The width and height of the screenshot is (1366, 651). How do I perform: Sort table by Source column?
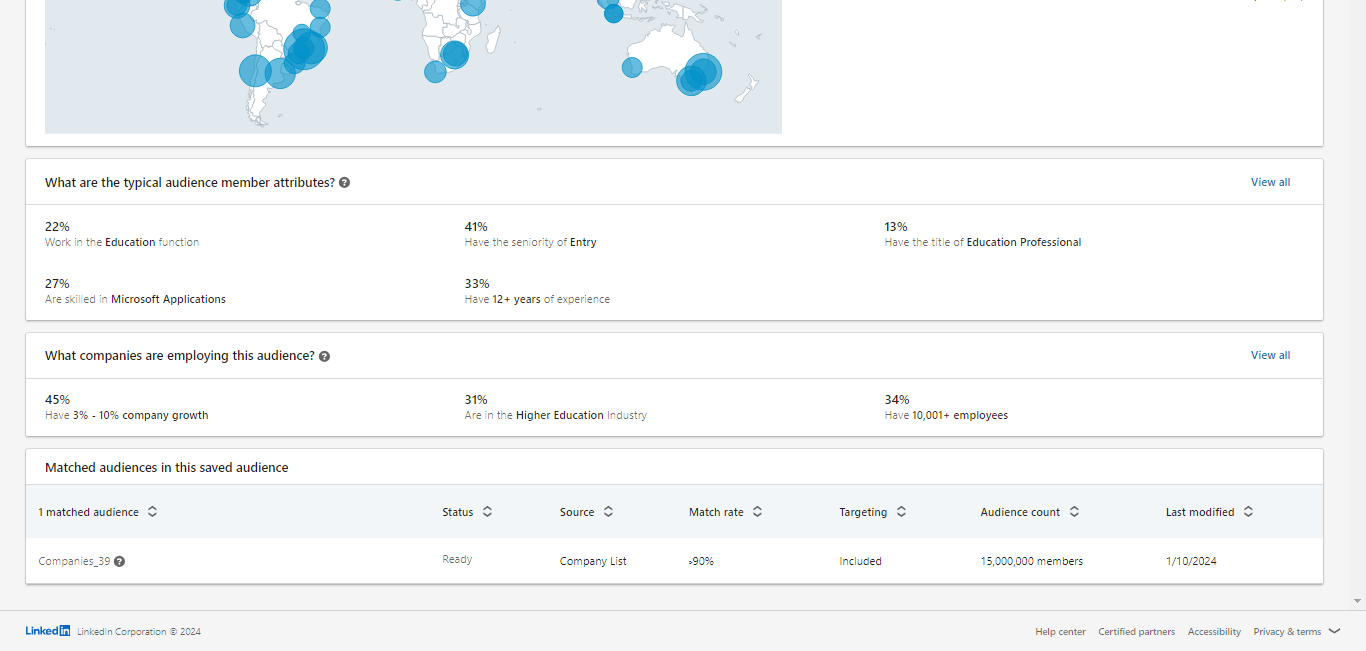click(608, 512)
